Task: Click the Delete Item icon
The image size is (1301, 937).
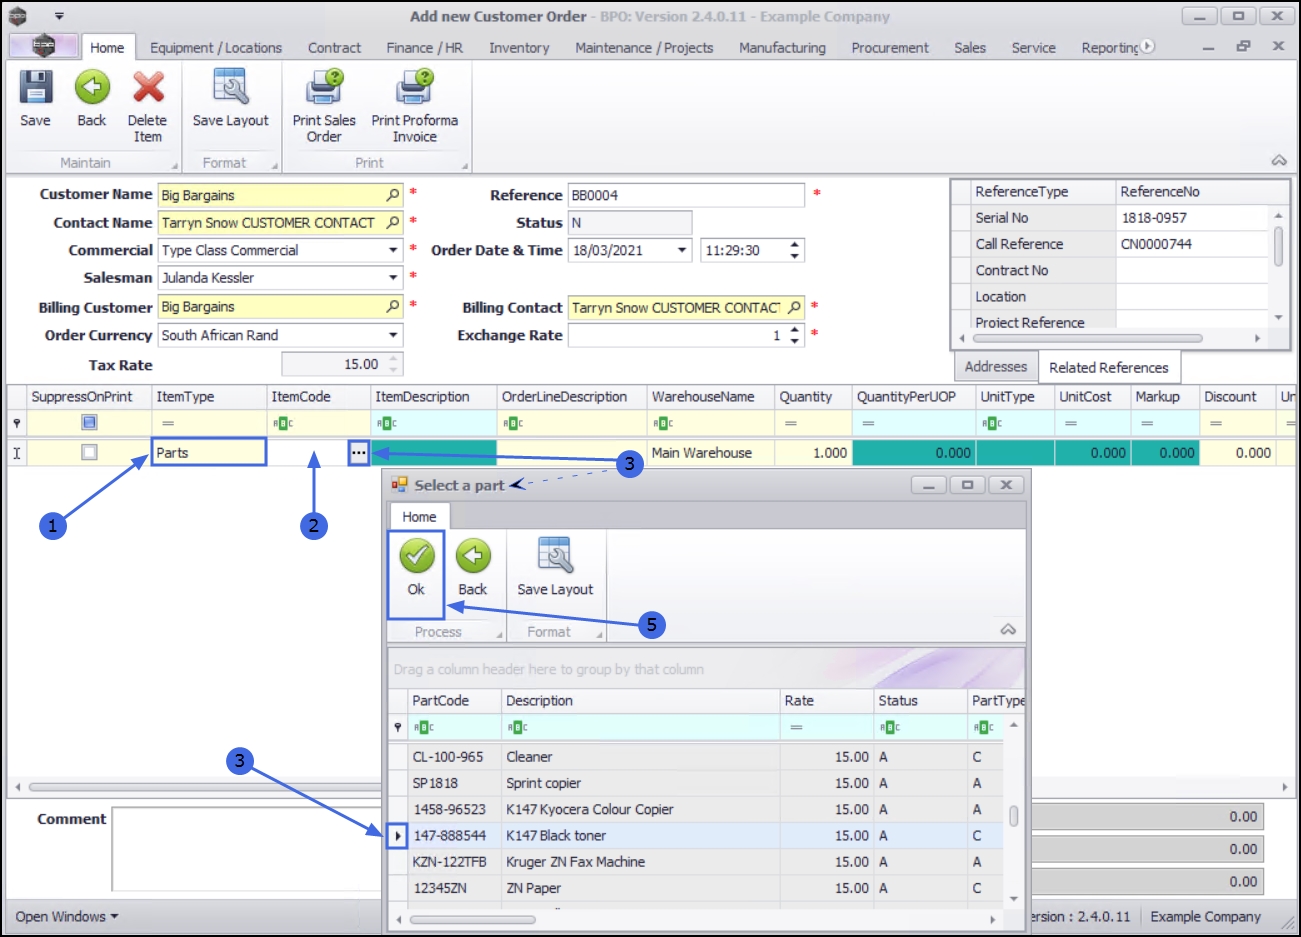Action: click(x=148, y=87)
